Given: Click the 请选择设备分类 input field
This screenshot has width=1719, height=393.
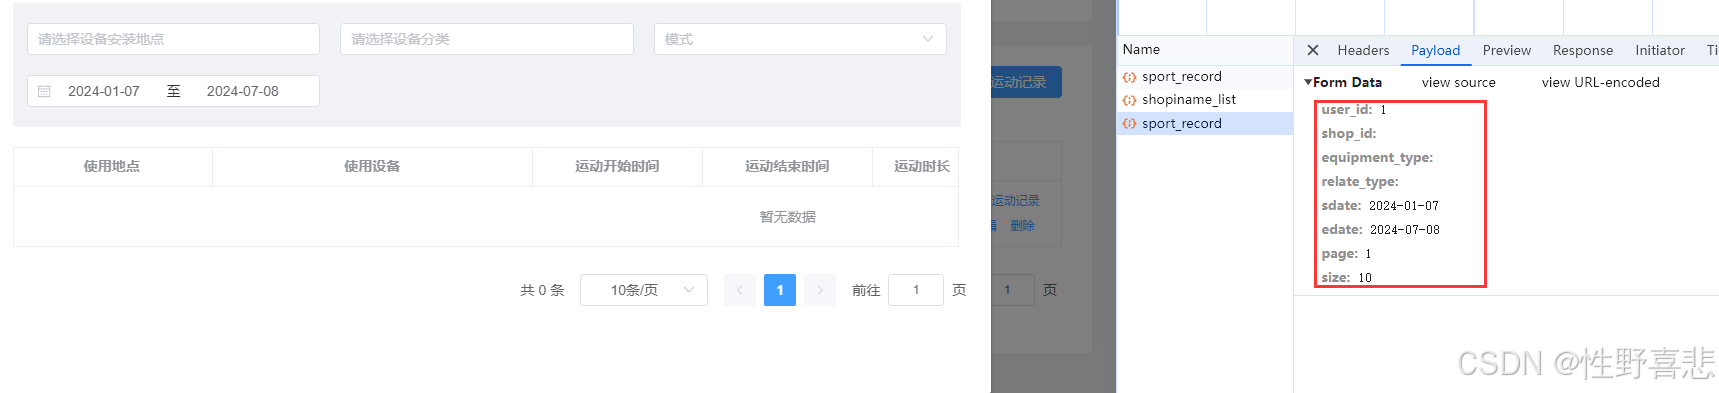Looking at the screenshot, I should point(487,39).
